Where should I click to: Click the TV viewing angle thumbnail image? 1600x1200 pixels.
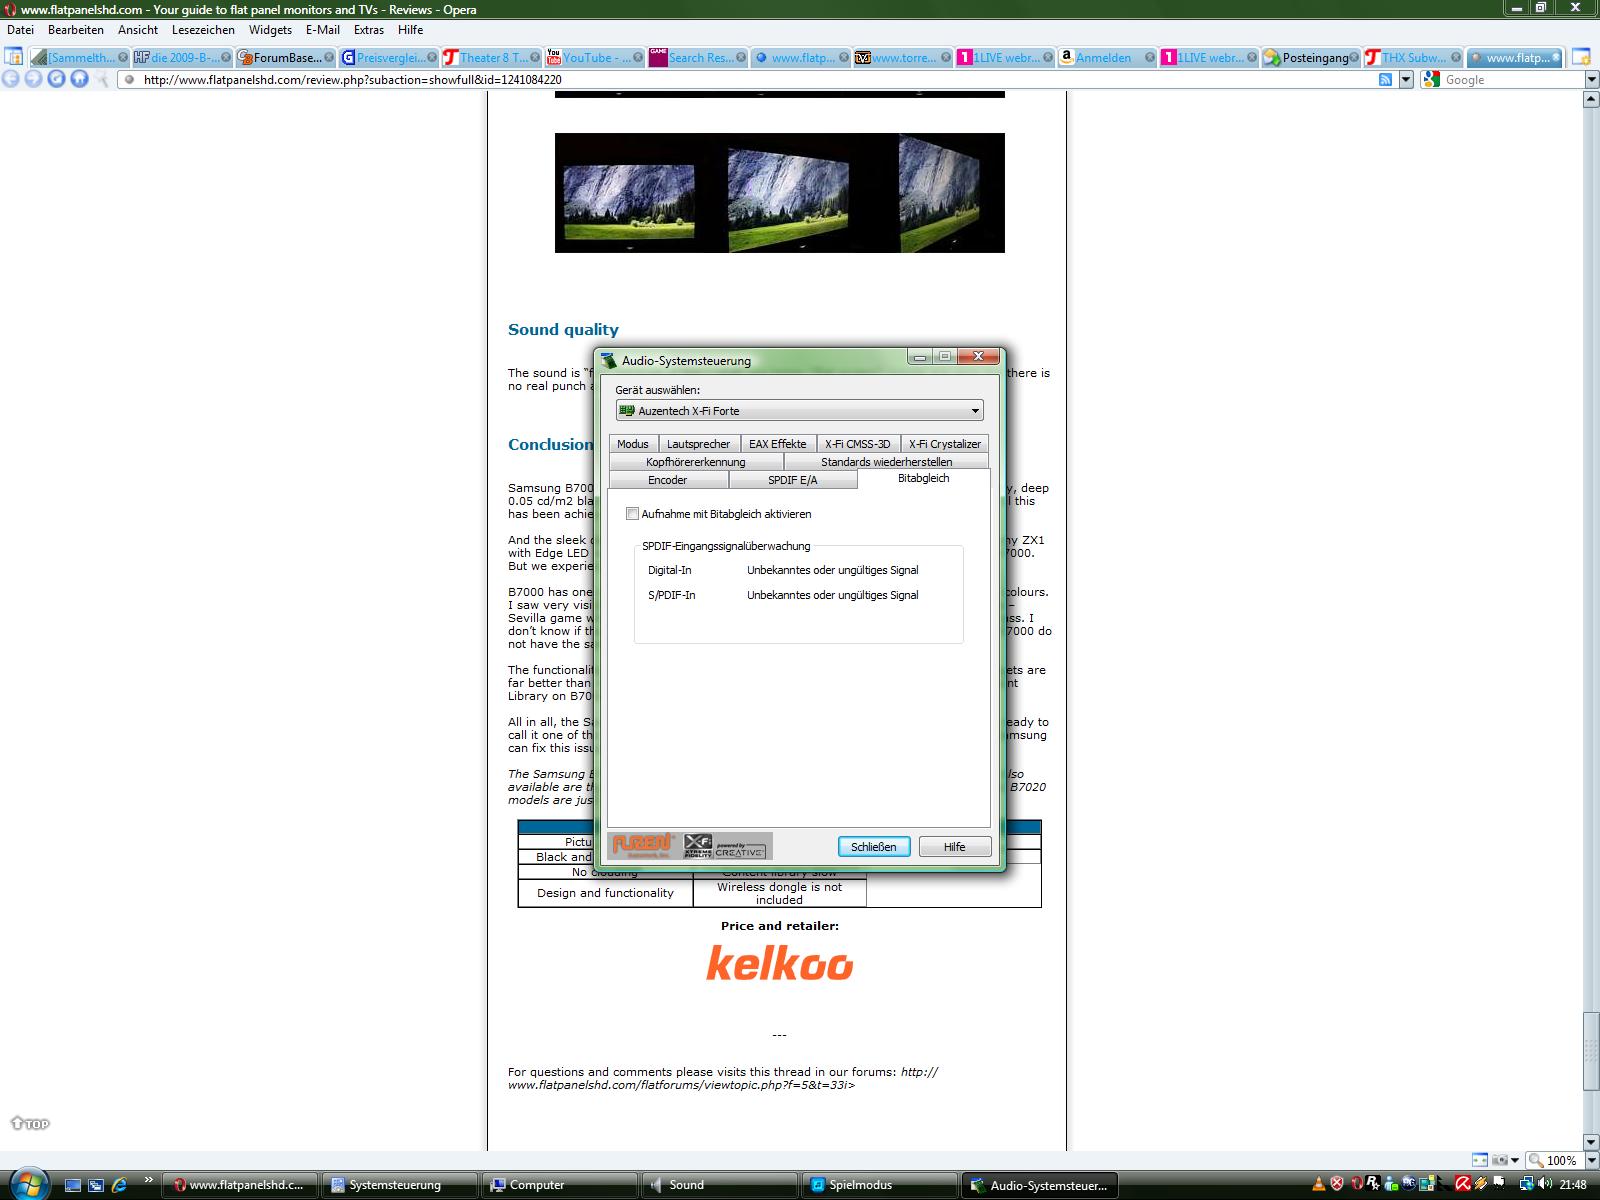coord(779,193)
